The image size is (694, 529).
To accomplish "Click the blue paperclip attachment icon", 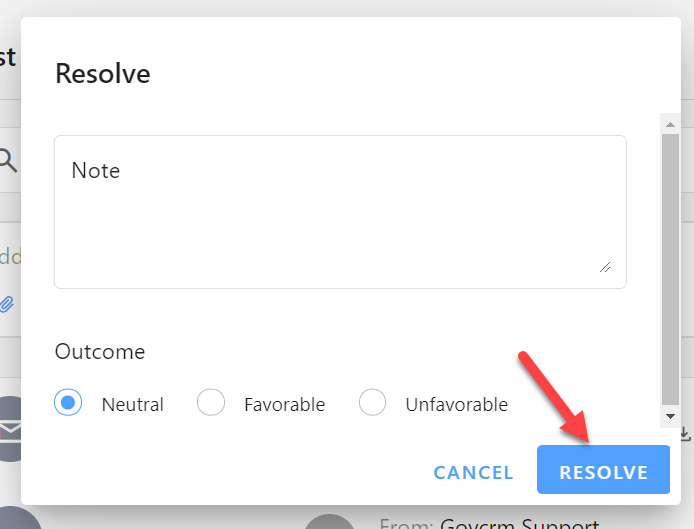I will pyautogui.click(x=7, y=305).
